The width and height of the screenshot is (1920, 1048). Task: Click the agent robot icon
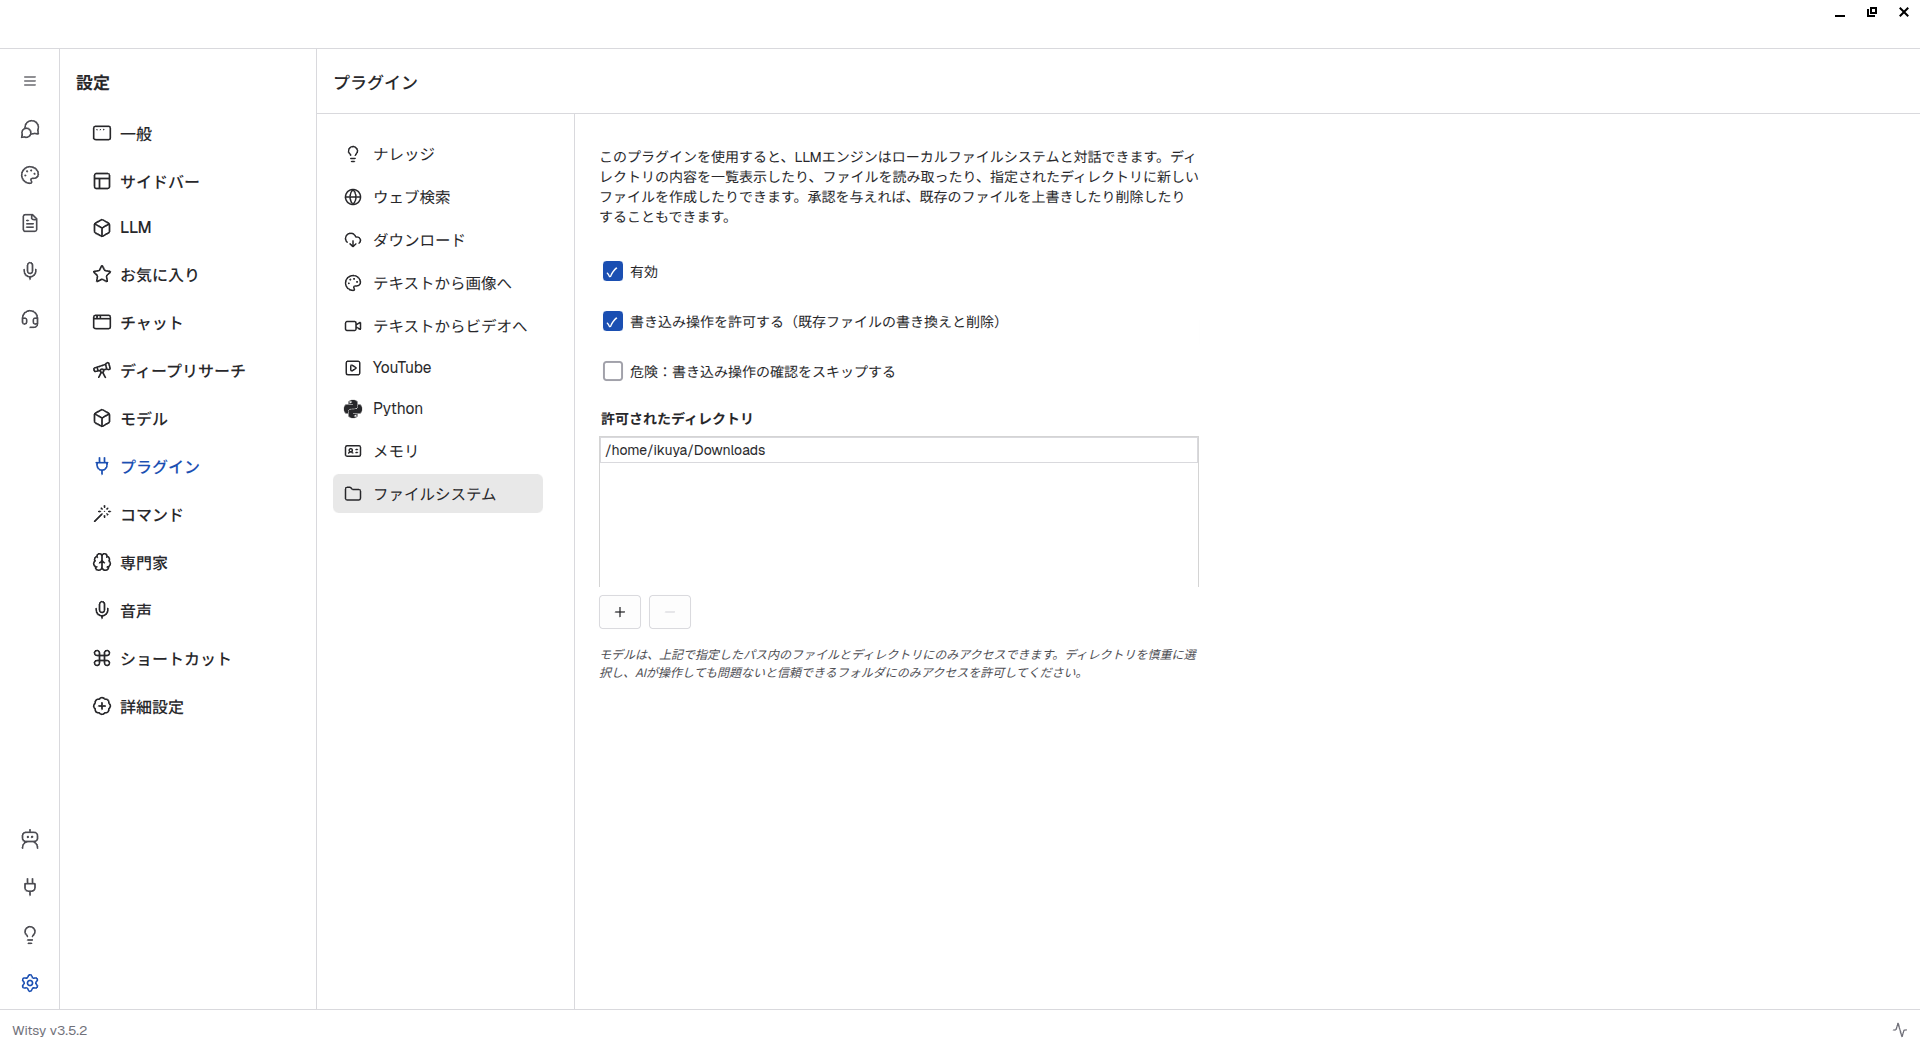[x=30, y=839]
